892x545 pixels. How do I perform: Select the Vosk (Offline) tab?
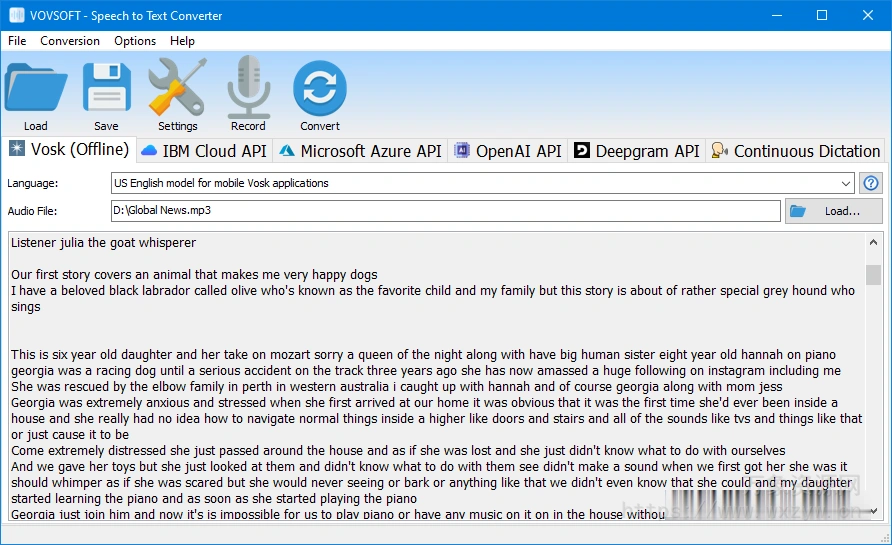(69, 150)
